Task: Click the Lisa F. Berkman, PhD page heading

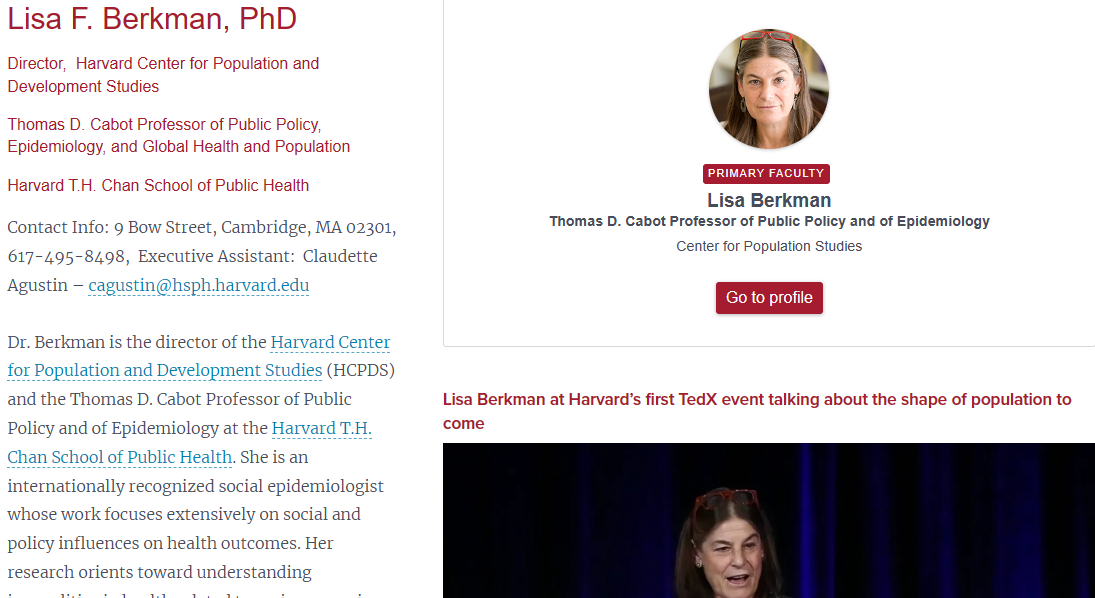Action: [152, 19]
